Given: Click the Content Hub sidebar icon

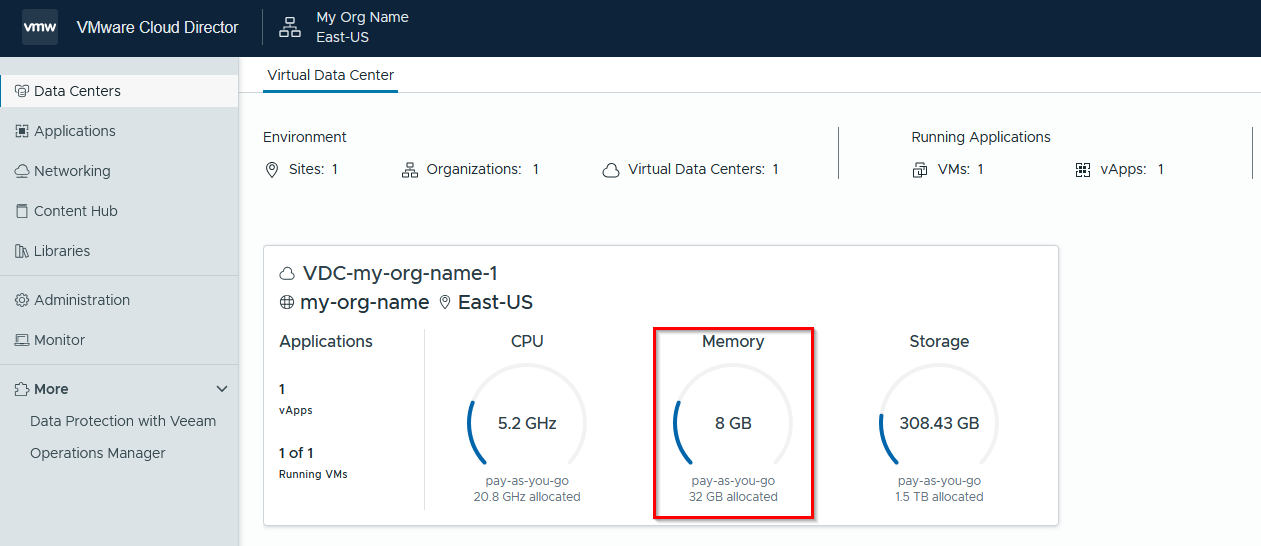Looking at the screenshot, I should 22,211.
